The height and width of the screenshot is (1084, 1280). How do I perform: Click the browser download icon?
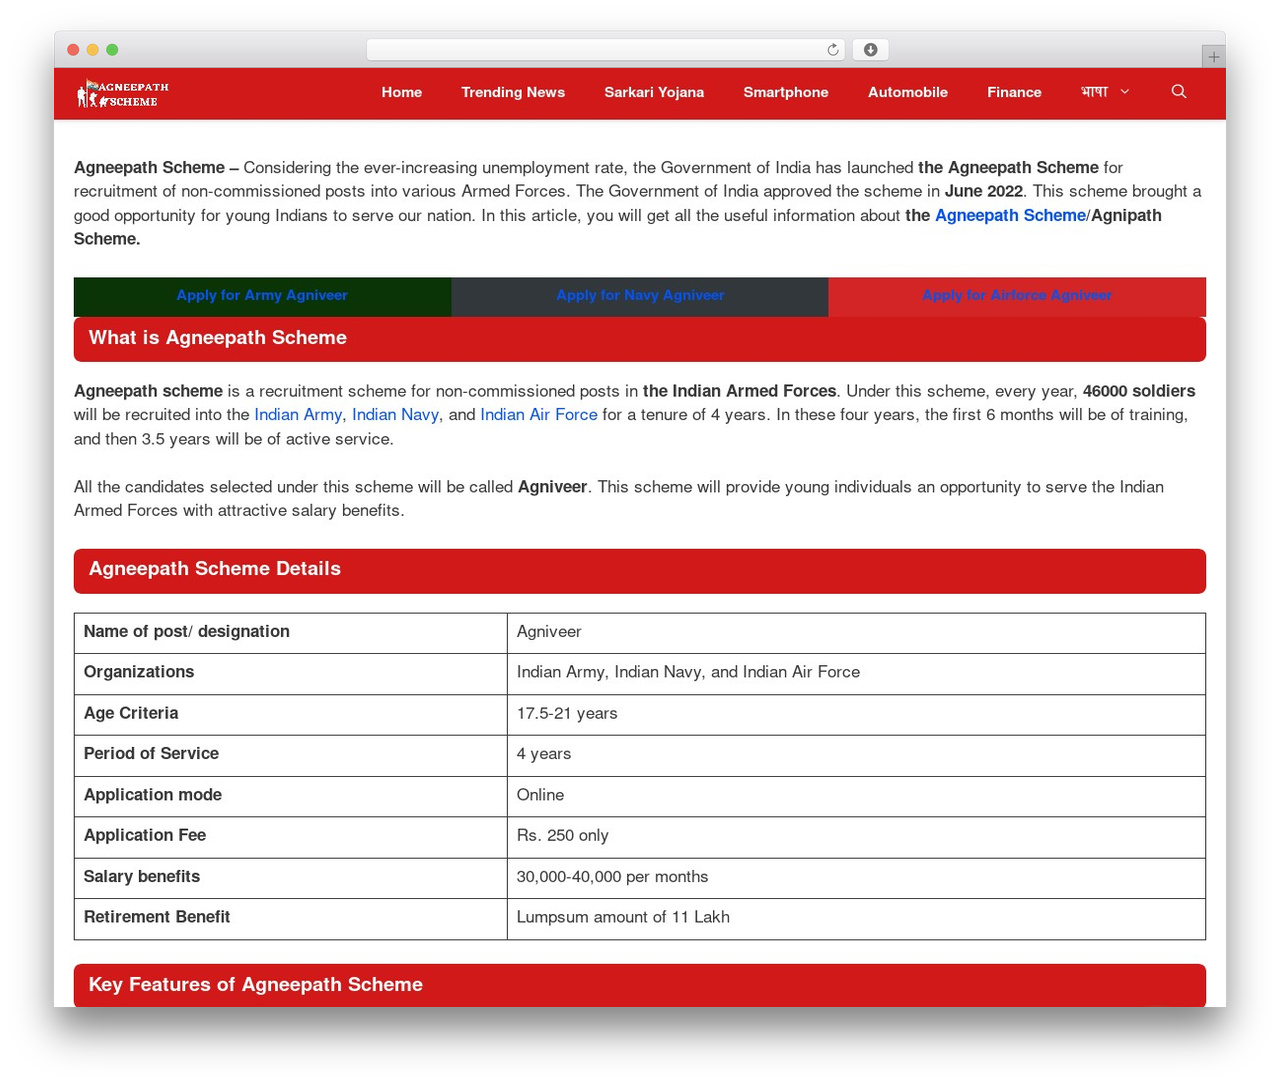871,50
